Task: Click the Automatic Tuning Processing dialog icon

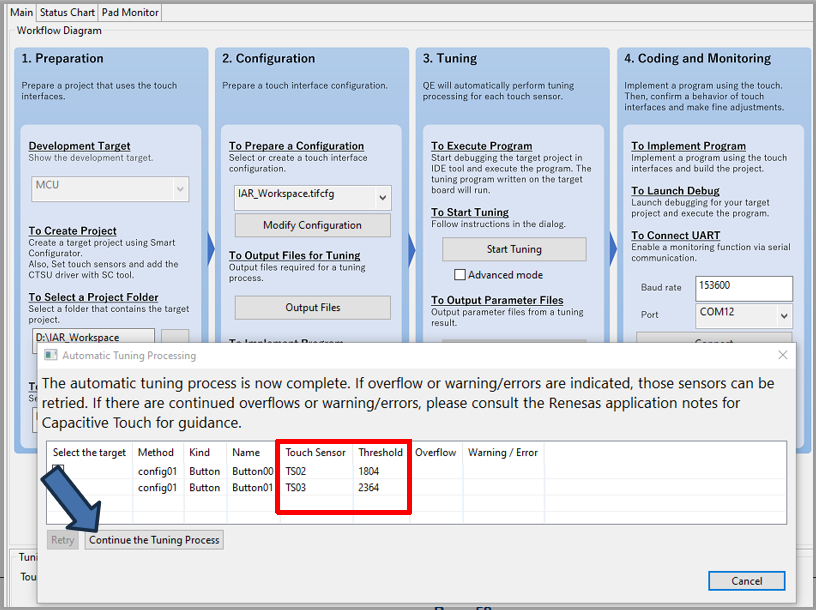Action: (x=50, y=355)
